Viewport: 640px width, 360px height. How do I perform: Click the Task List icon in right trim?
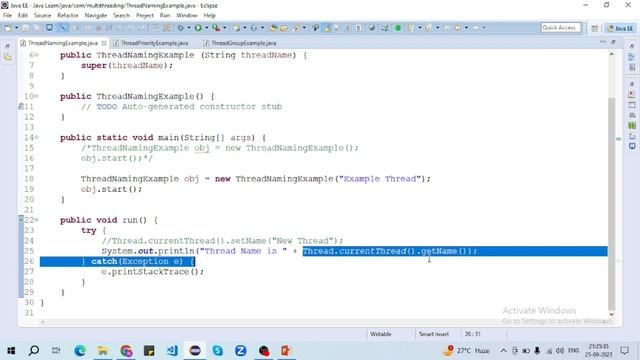(x=632, y=67)
